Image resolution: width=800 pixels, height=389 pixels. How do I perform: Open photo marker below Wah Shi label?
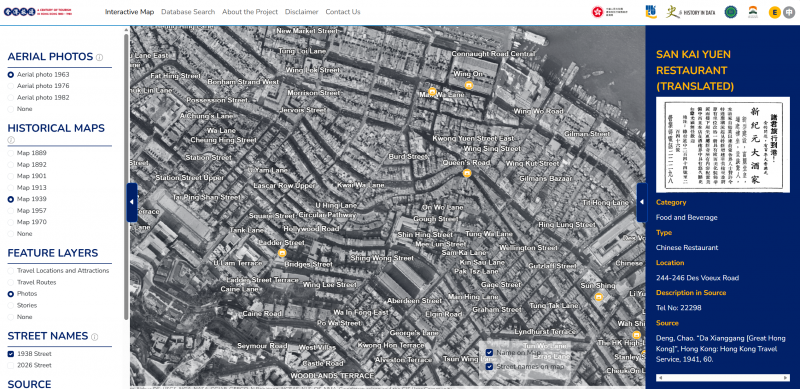tap(636, 335)
